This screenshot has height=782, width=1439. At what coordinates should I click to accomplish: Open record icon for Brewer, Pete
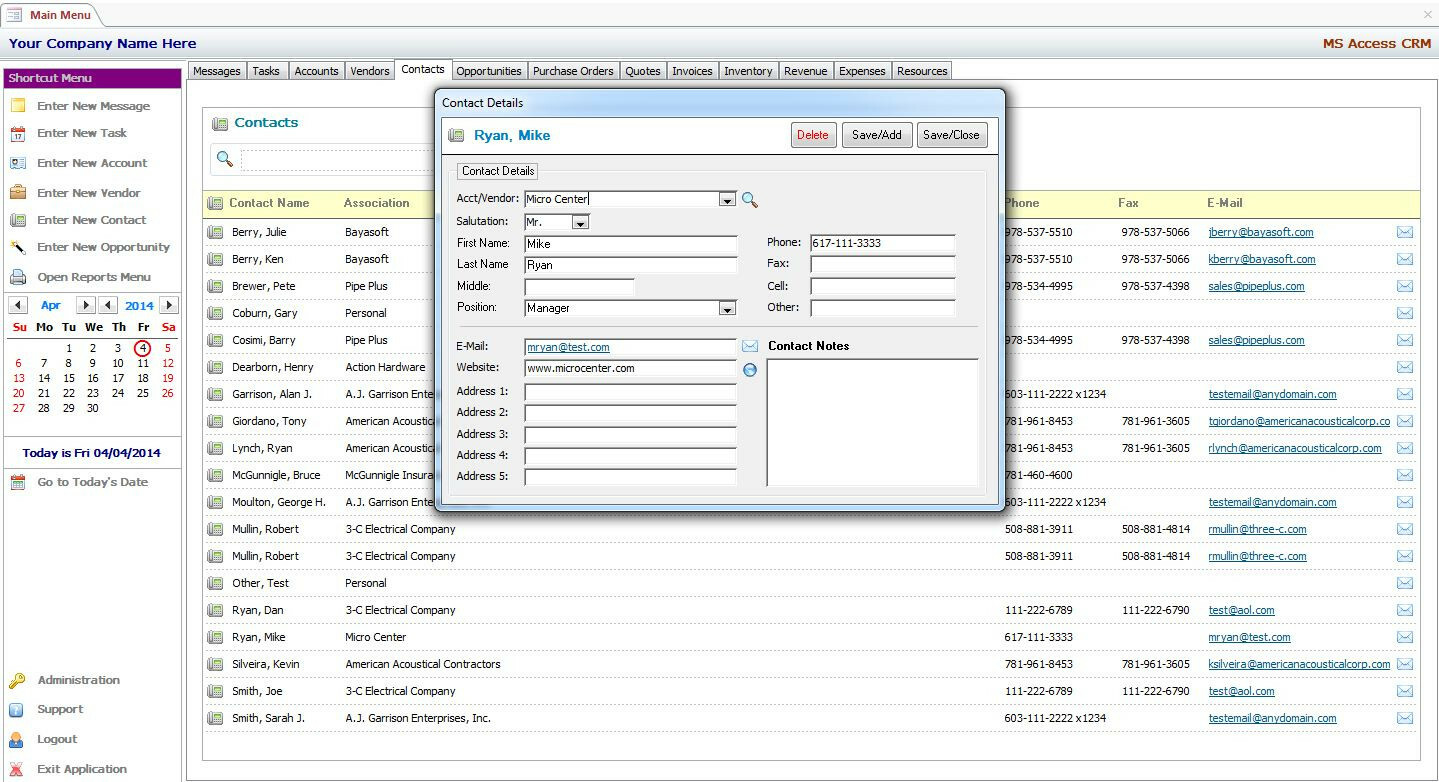coord(215,286)
